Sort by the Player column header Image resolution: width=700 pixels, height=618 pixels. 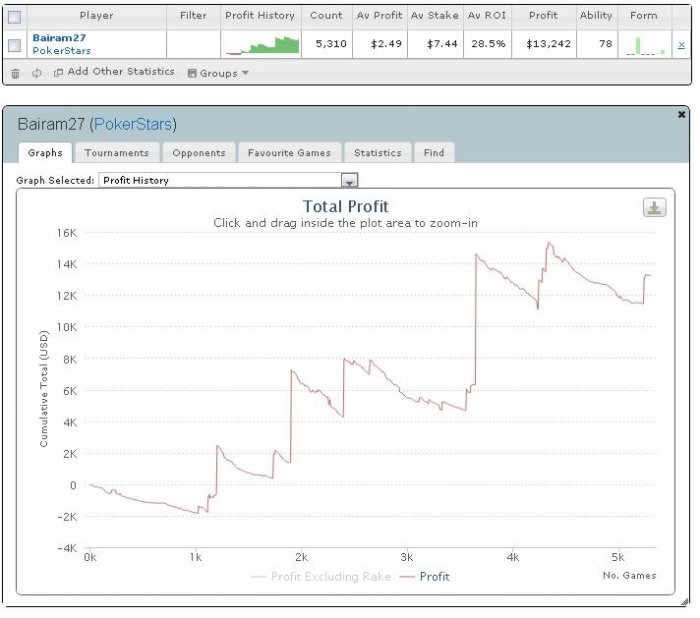pos(96,16)
